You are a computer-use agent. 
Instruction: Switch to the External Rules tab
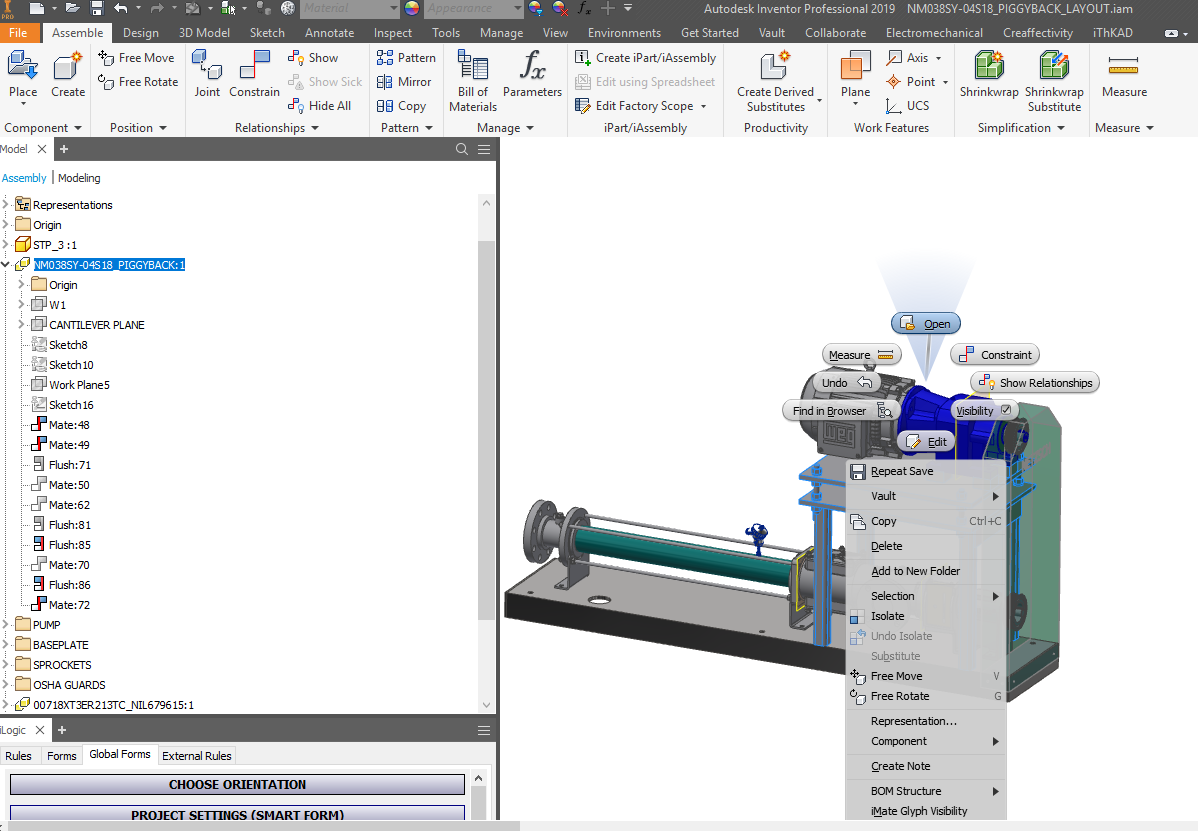click(196, 755)
